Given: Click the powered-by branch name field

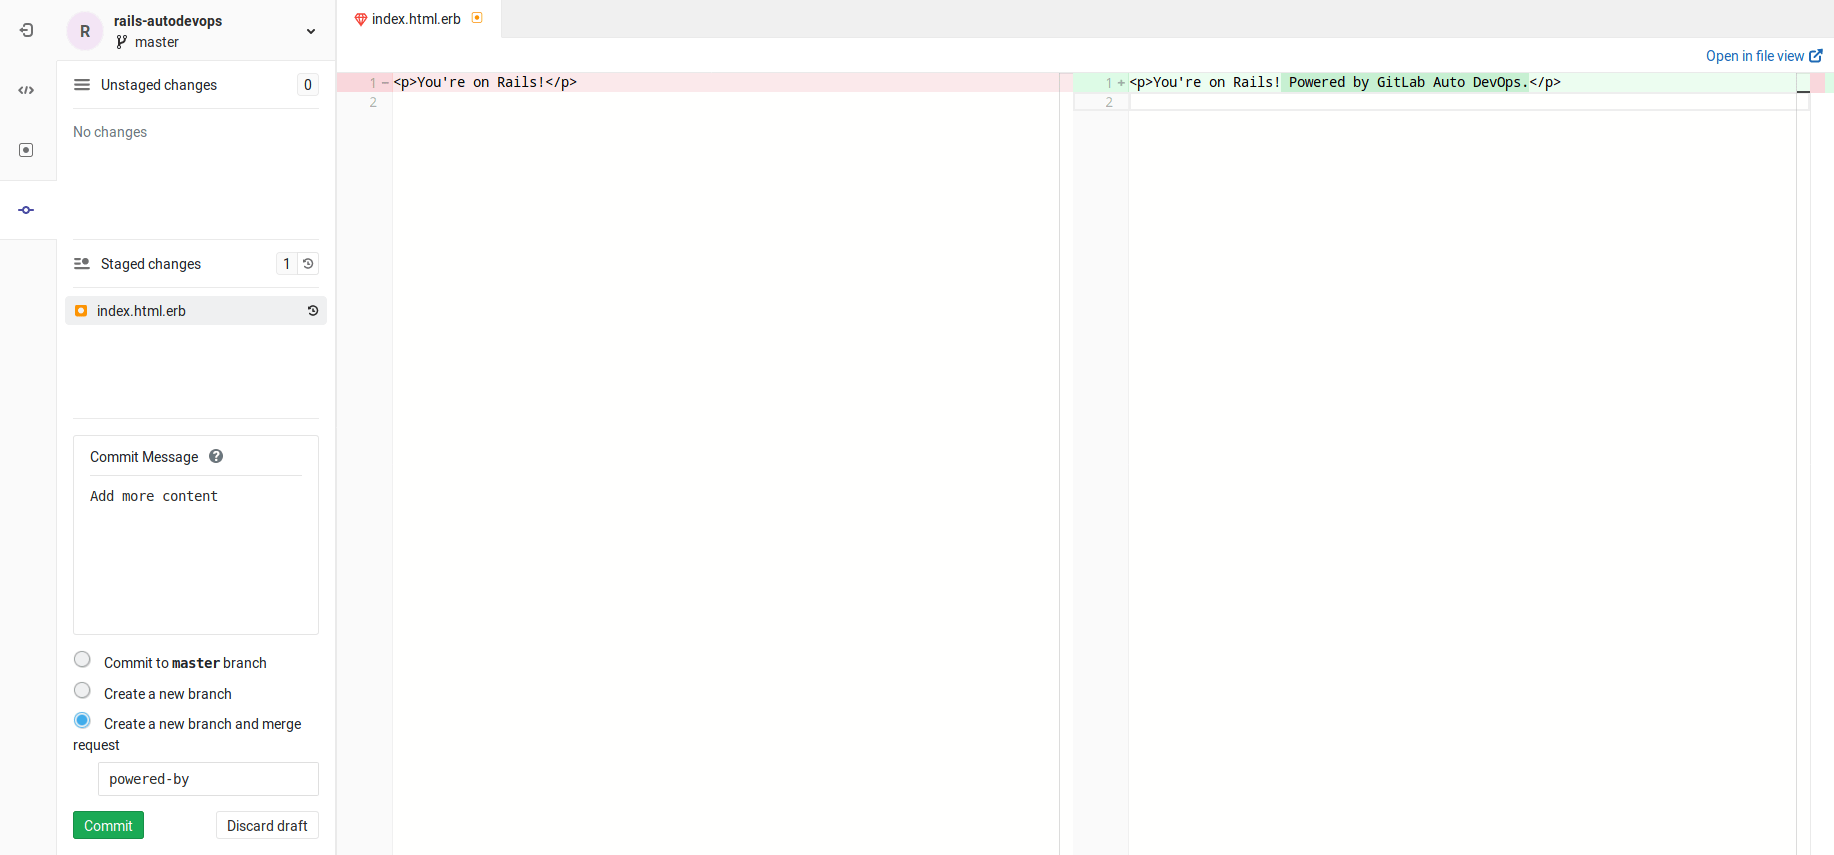Looking at the screenshot, I should (208, 779).
